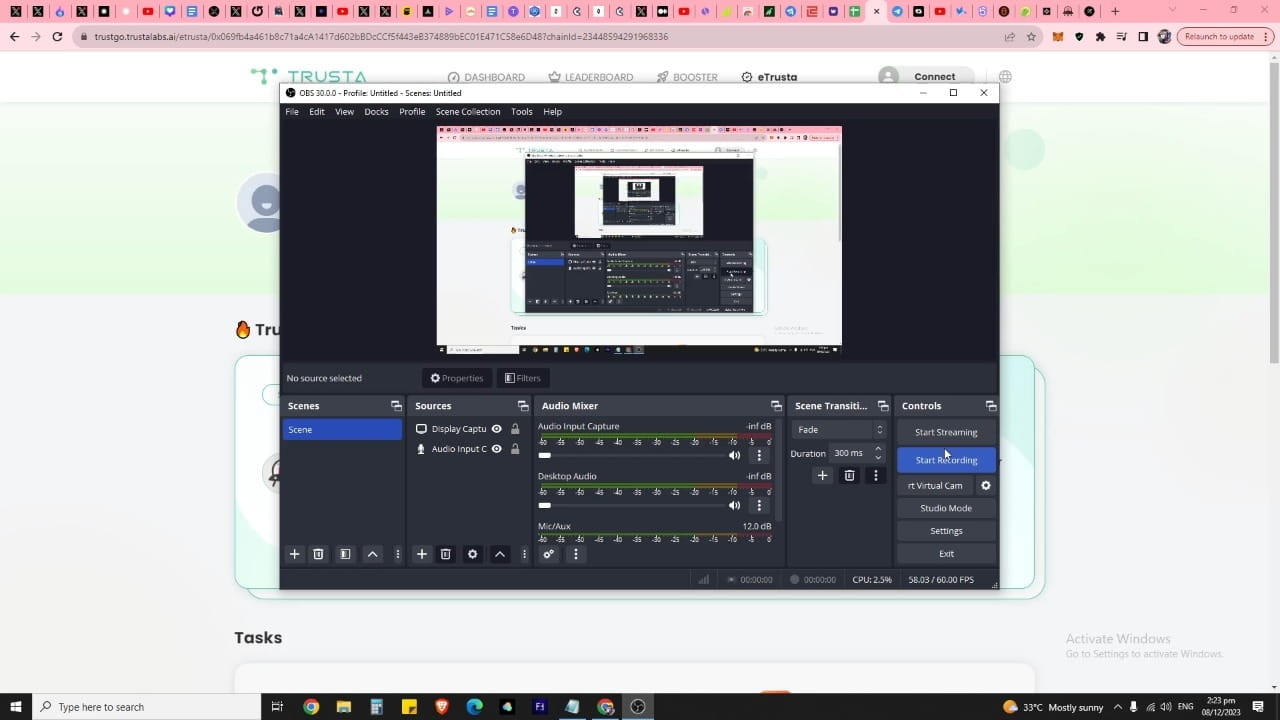Image resolution: width=1280 pixels, height=720 pixels.
Task: Open the Help menu in OBS
Action: pyautogui.click(x=552, y=112)
